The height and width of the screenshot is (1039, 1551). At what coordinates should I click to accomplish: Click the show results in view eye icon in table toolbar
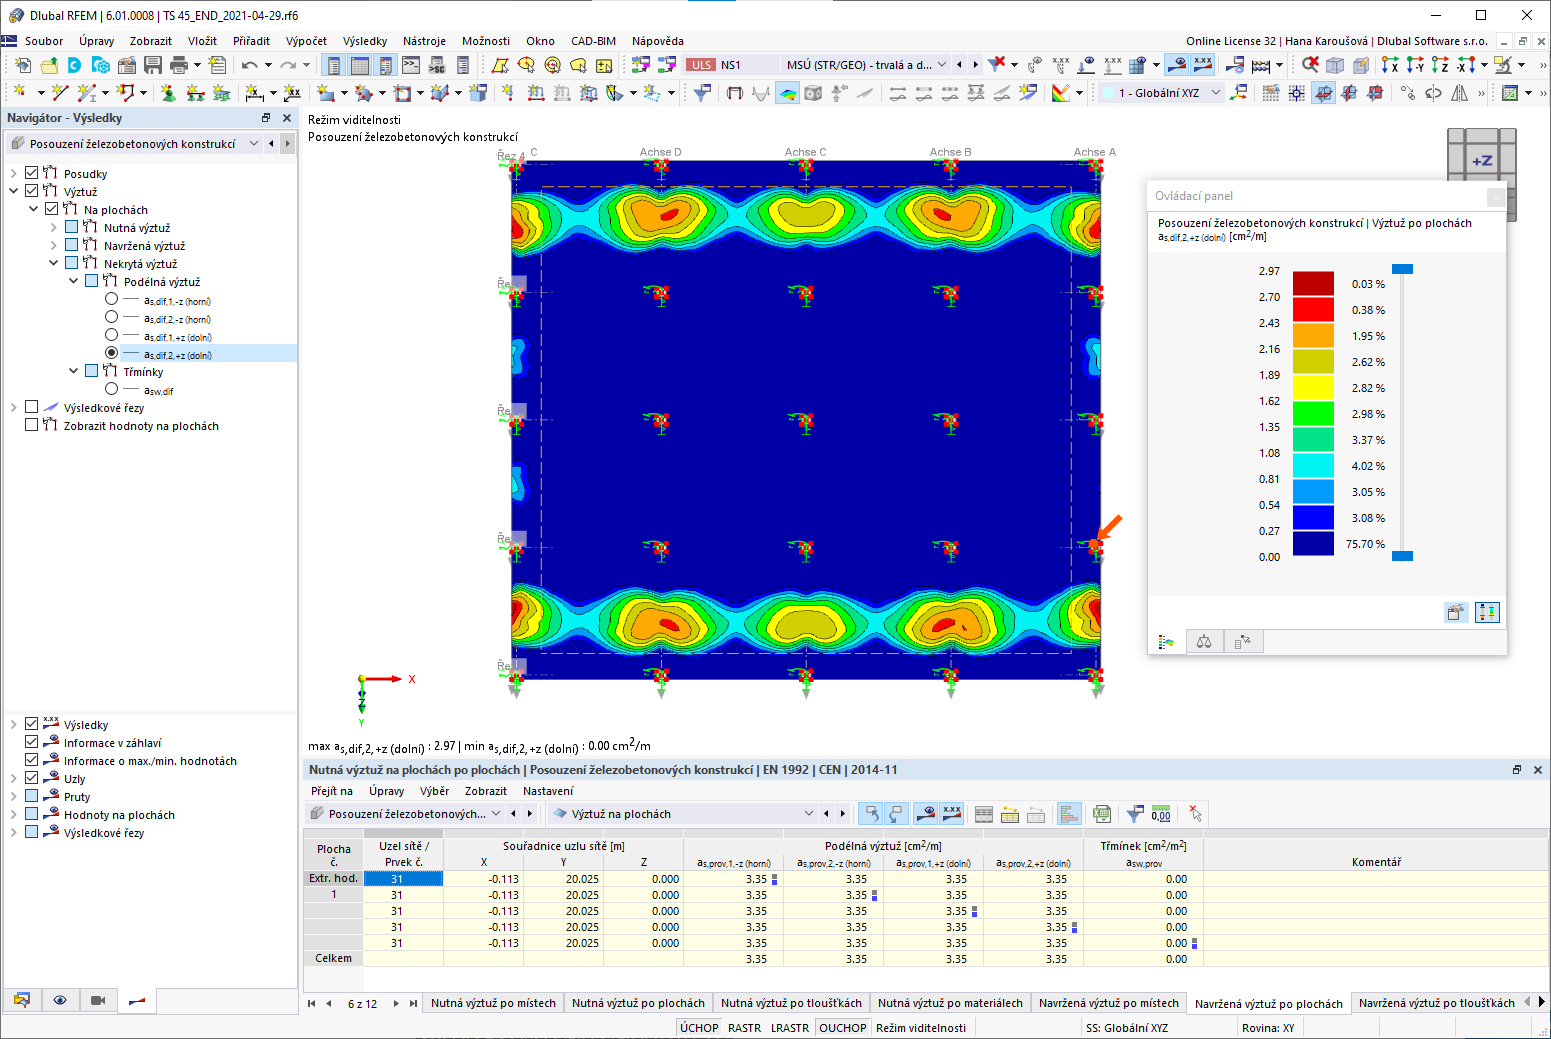(x=927, y=814)
